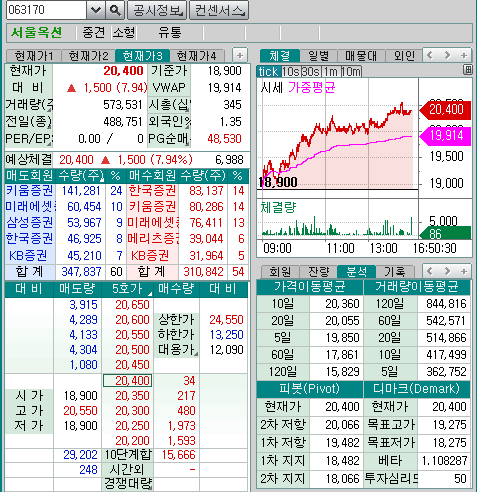Select the 1m chart interval
Viewport: 477px width, 492px height.
(331, 71)
